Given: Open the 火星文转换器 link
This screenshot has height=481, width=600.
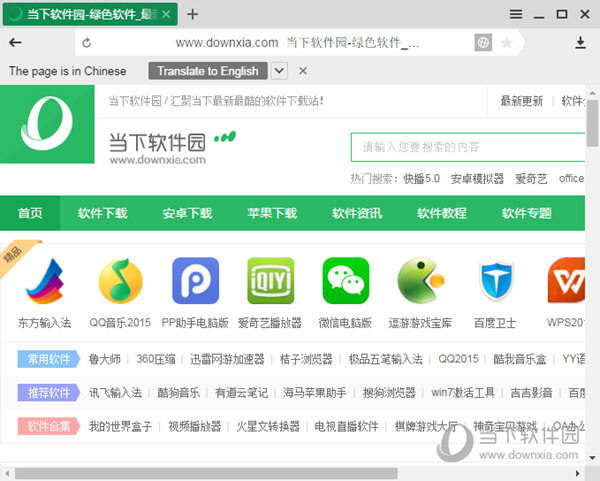Looking at the screenshot, I should pyautogui.click(x=268, y=426).
